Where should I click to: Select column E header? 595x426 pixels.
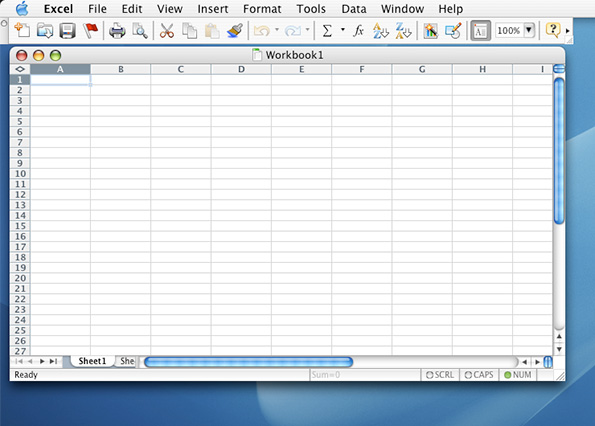tap(301, 69)
